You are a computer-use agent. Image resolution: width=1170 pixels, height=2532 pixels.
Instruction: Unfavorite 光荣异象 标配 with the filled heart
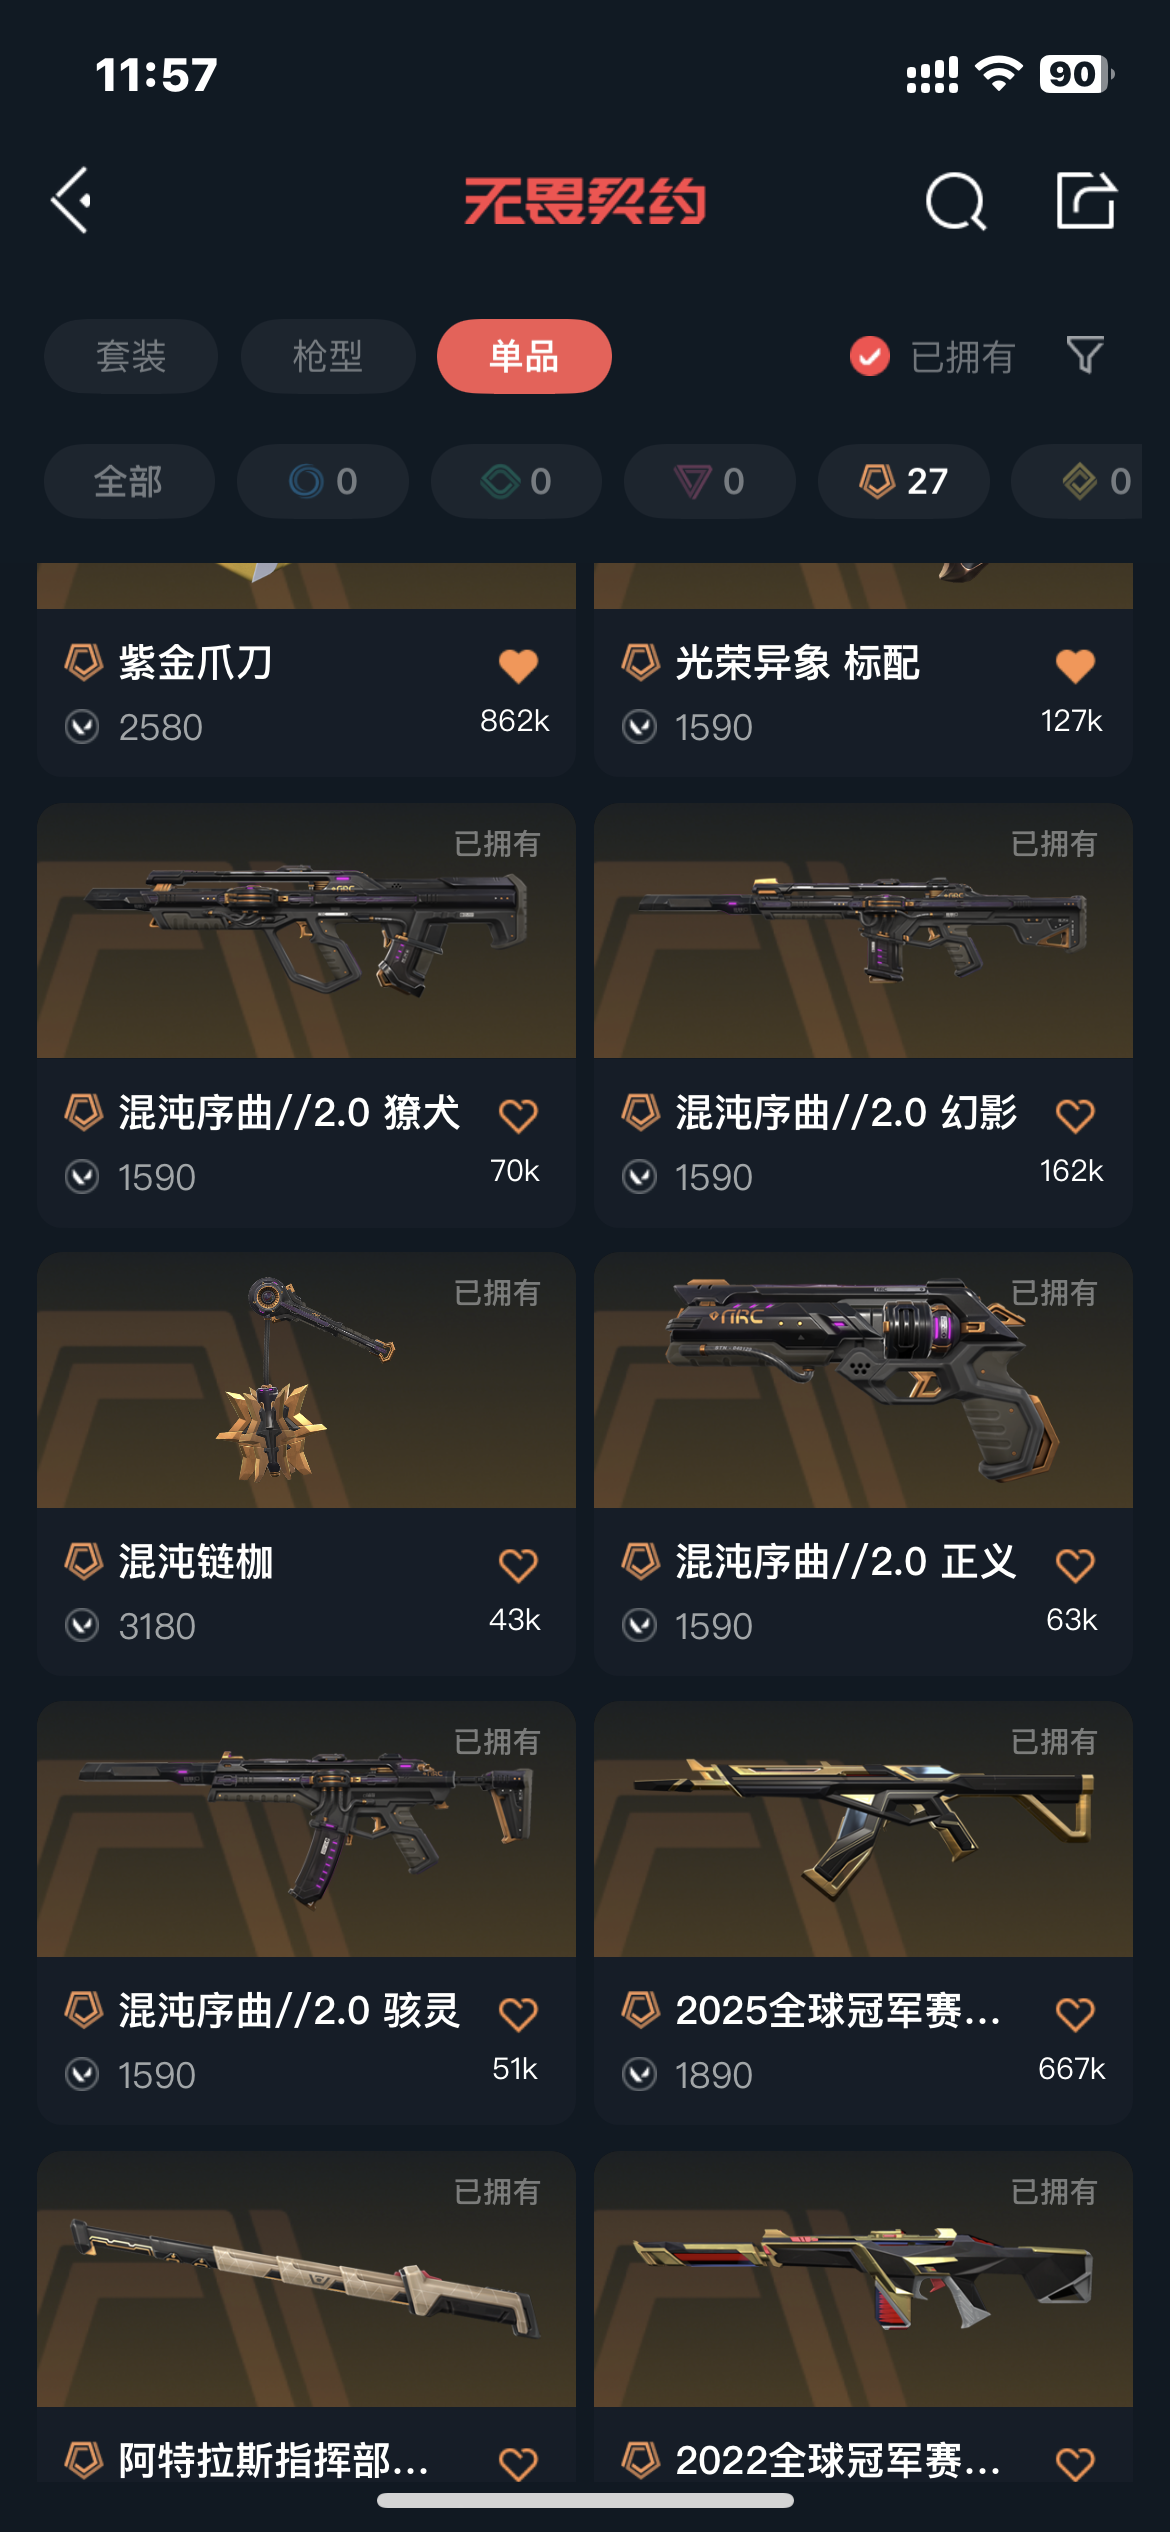1075,665
